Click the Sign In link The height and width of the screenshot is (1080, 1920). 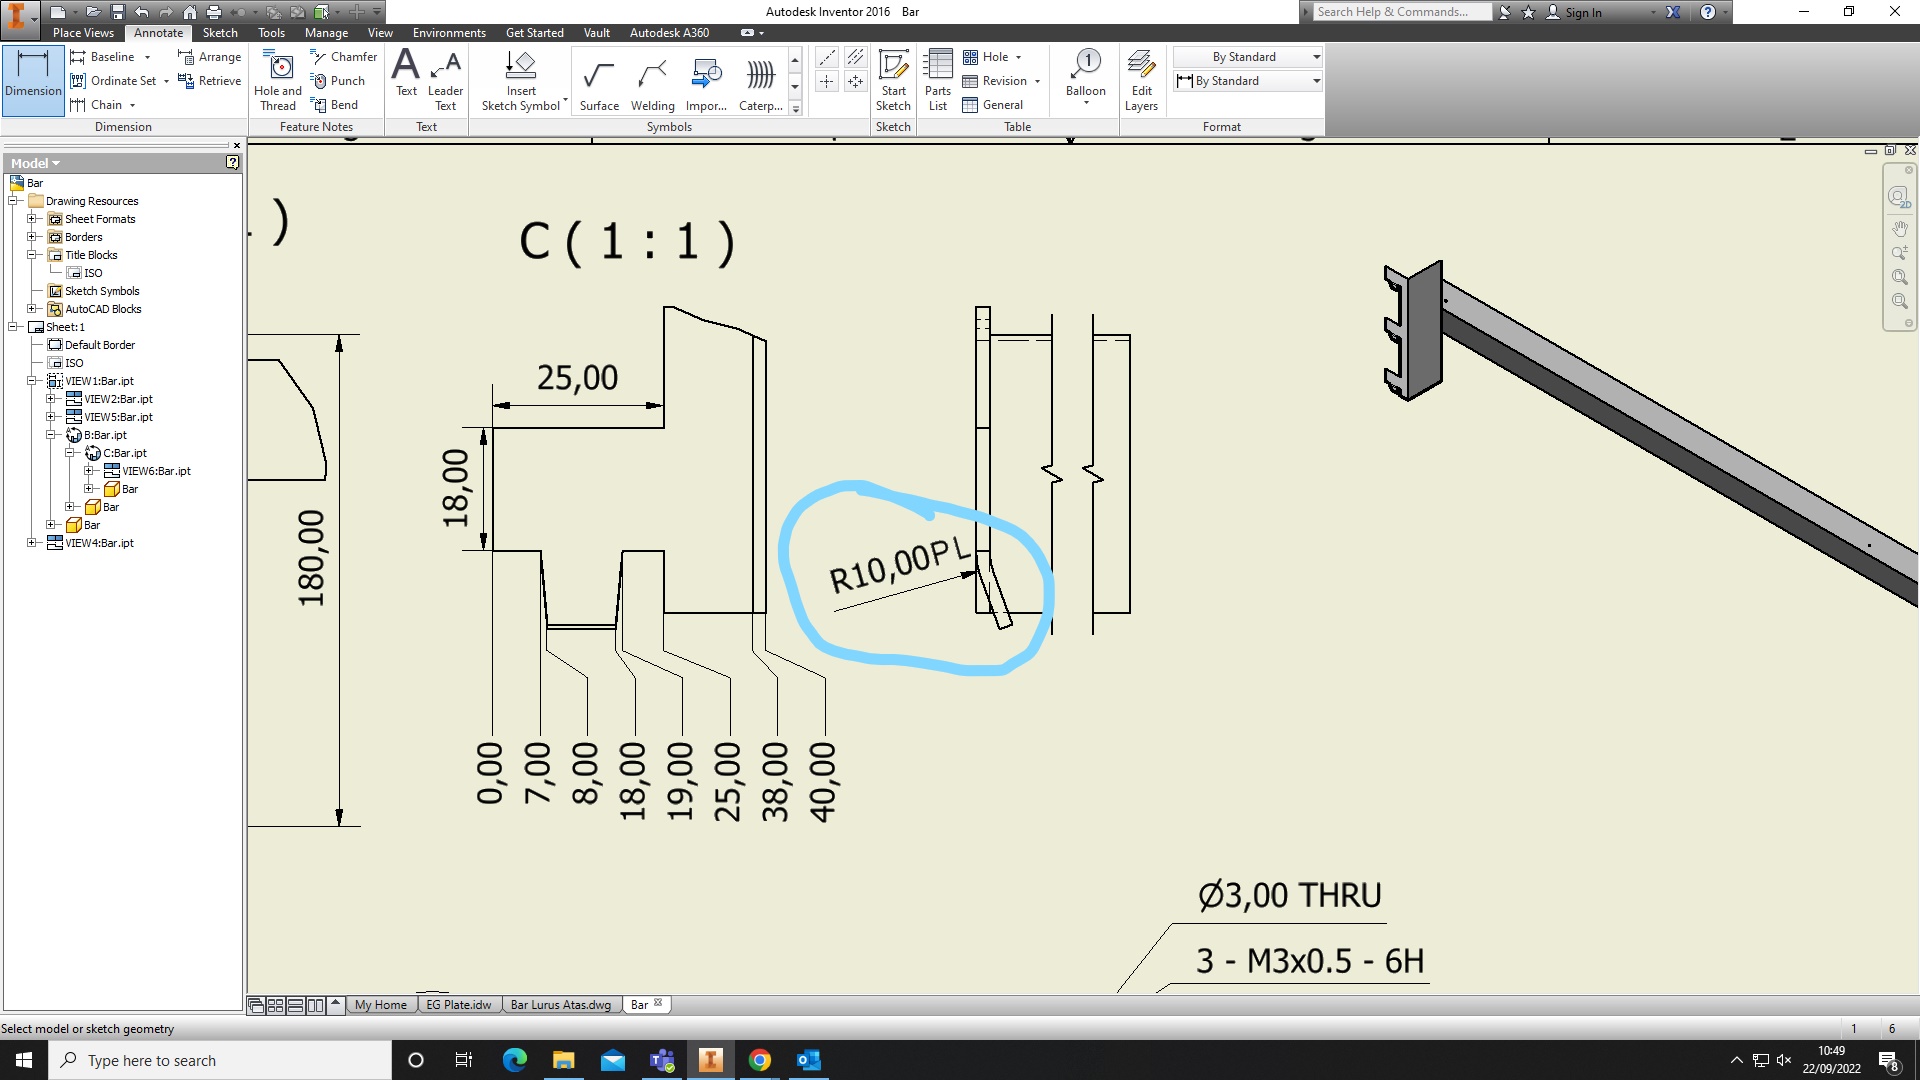[1582, 12]
